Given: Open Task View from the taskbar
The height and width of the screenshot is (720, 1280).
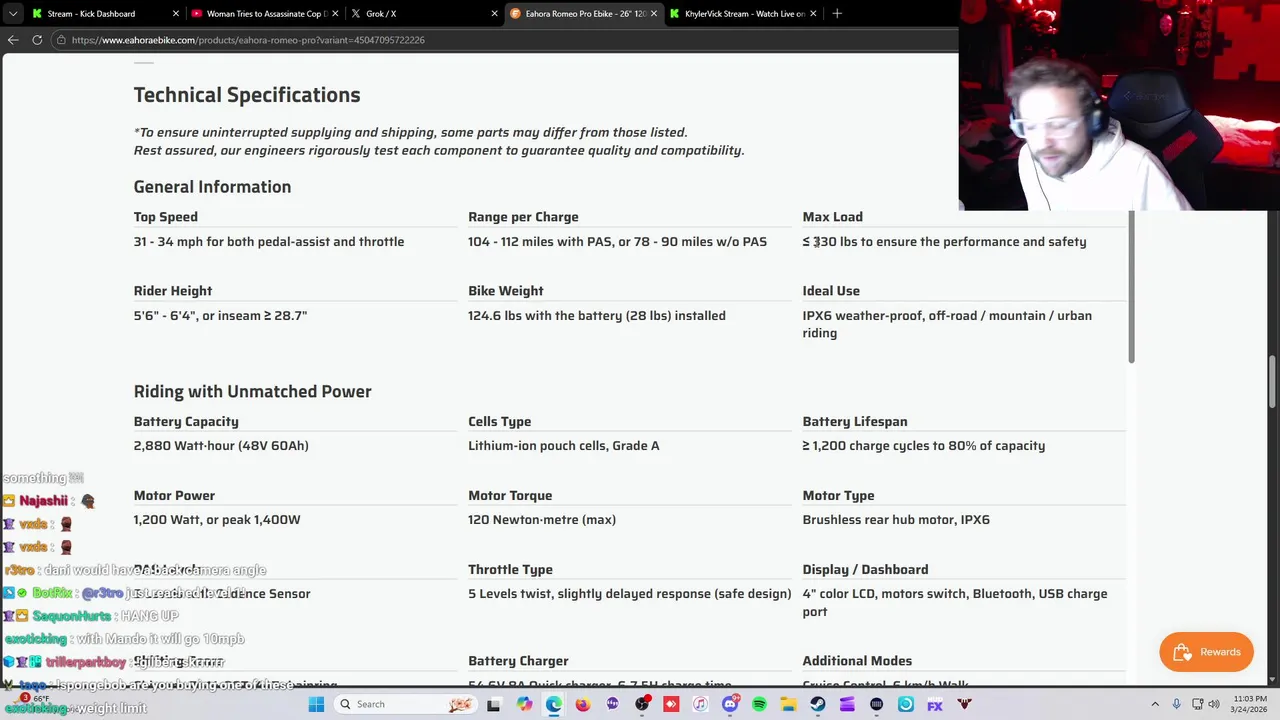Looking at the screenshot, I should pyautogui.click(x=494, y=704).
